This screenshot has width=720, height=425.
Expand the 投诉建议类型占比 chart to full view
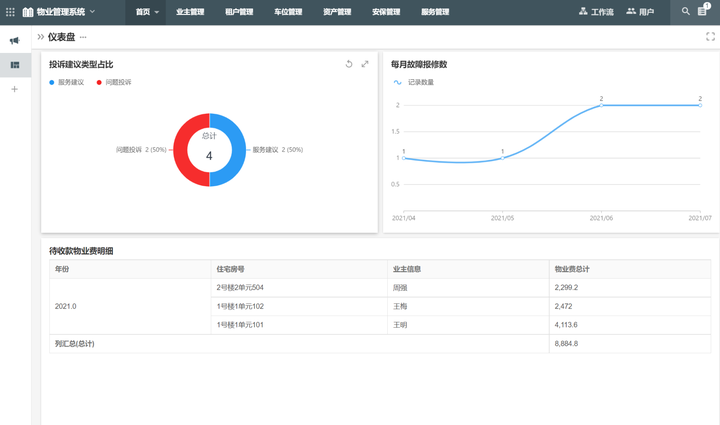point(365,64)
